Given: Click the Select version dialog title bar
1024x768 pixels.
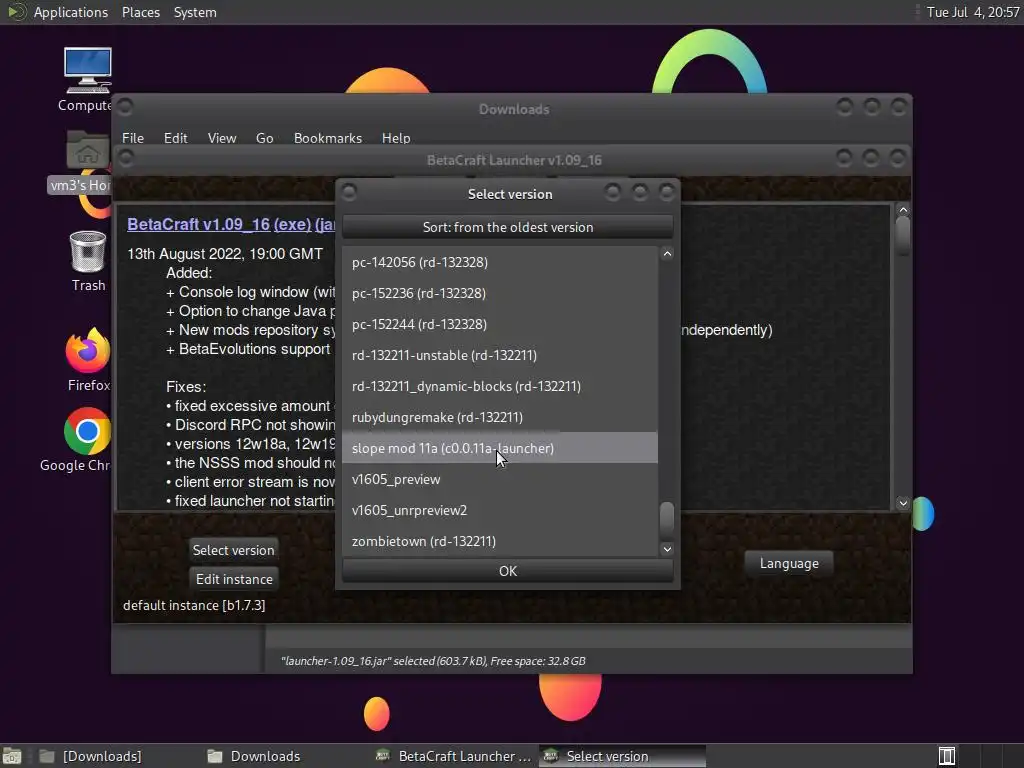Looking at the screenshot, I should point(509,194).
